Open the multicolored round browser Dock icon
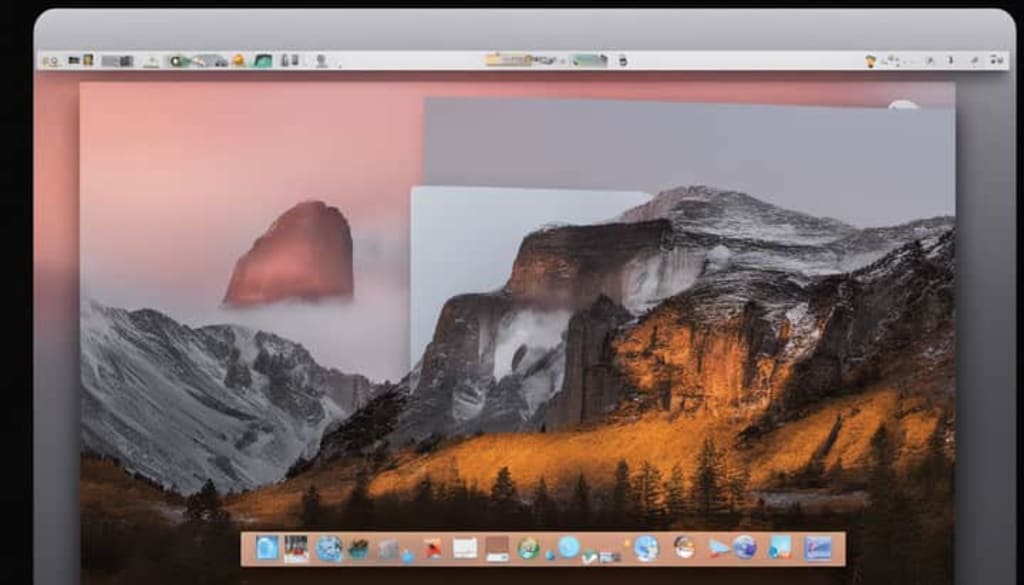Viewport: 1024px width, 585px height. click(x=684, y=547)
